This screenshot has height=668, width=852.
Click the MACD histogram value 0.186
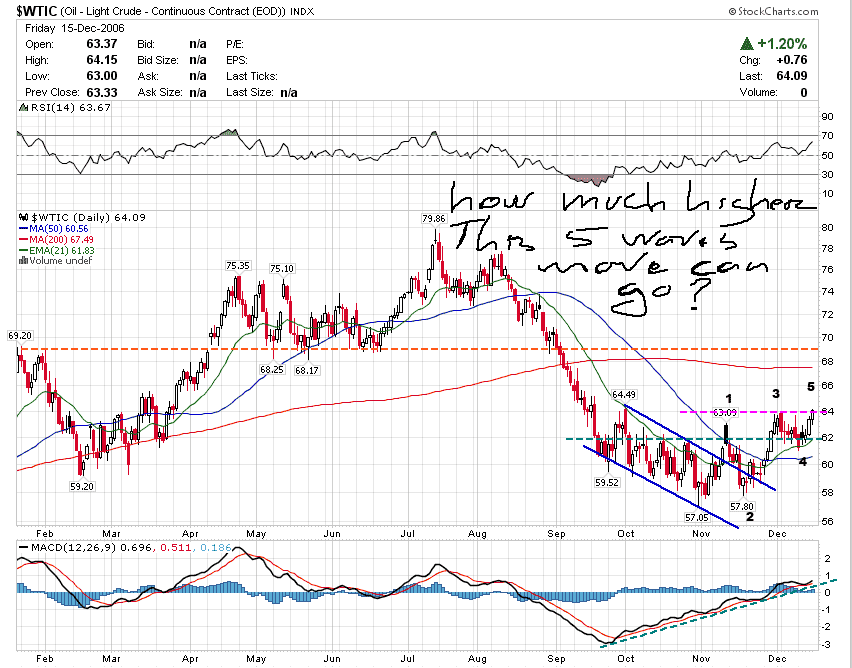tap(216, 547)
